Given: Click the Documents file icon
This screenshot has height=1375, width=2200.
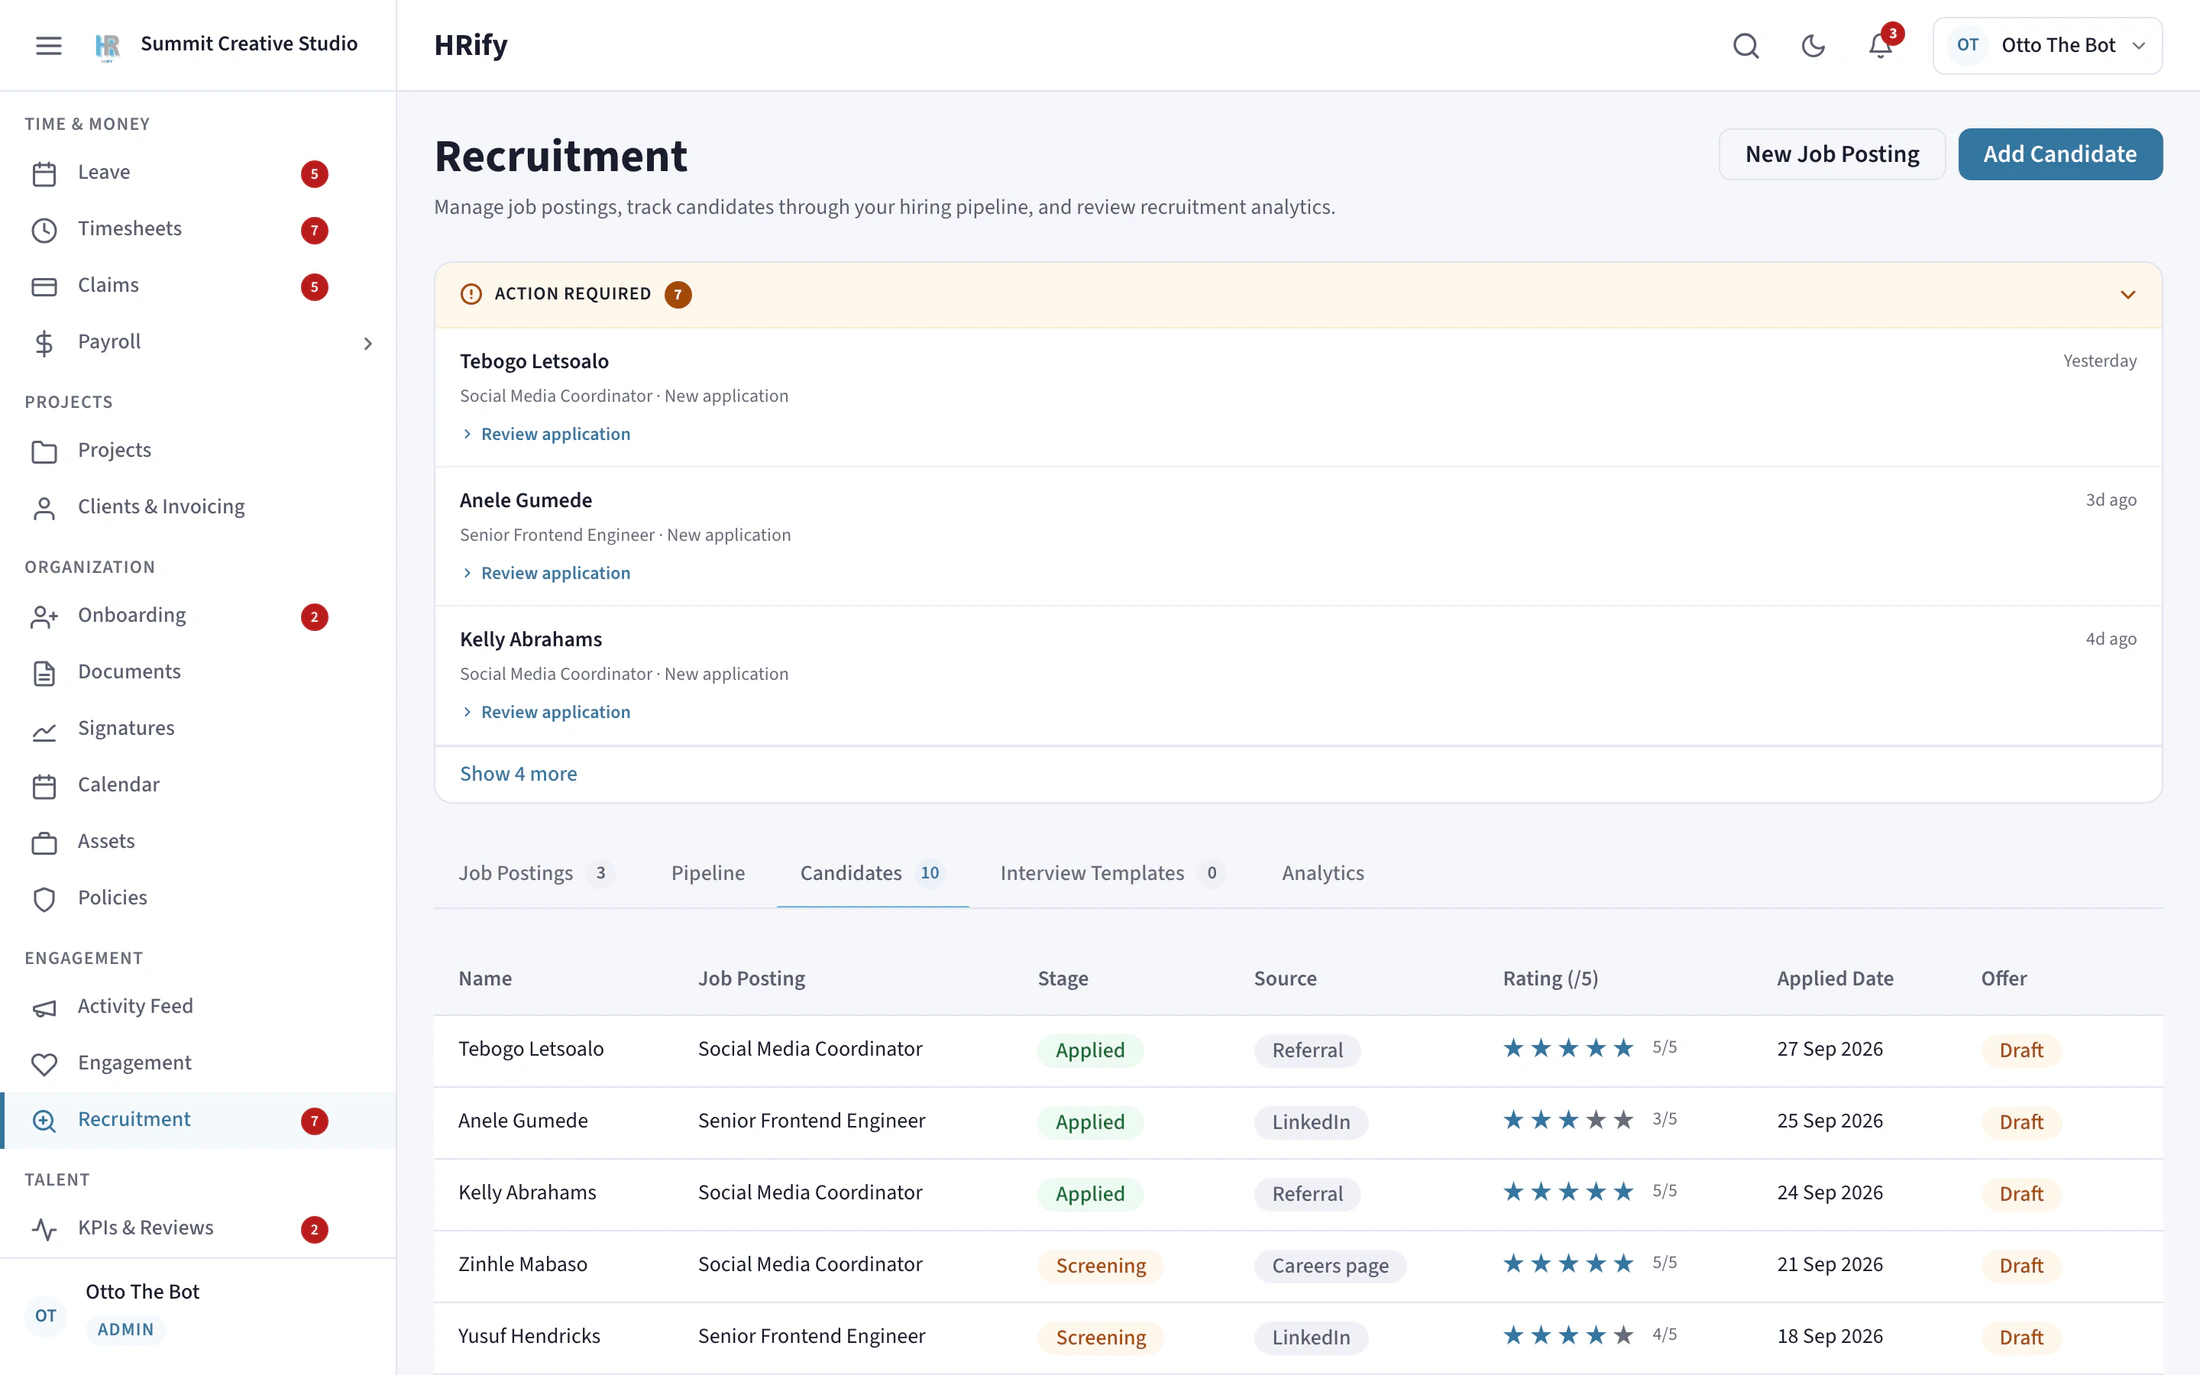Looking at the screenshot, I should coord(44,673).
